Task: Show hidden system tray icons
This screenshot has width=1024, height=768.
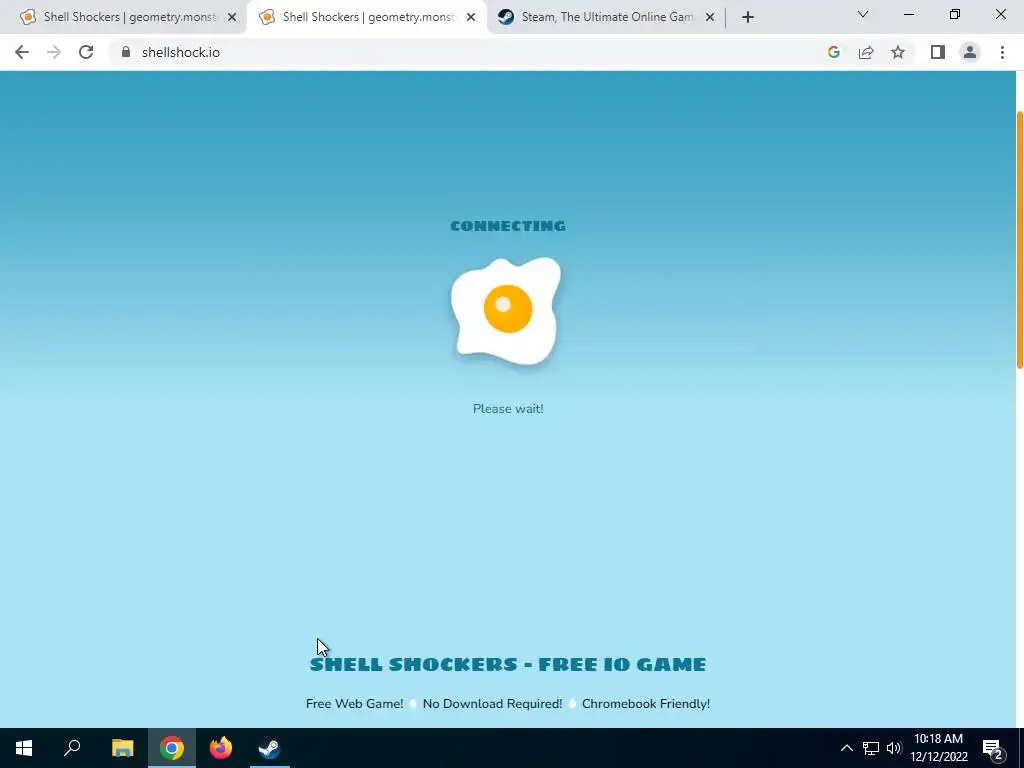Action: (x=846, y=748)
